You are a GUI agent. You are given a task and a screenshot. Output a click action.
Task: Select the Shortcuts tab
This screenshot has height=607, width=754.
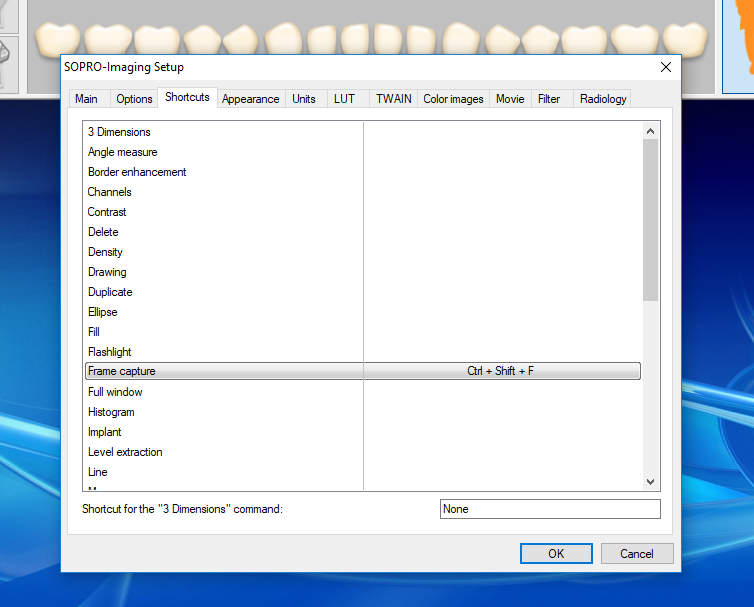pyautogui.click(x=188, y=97)
